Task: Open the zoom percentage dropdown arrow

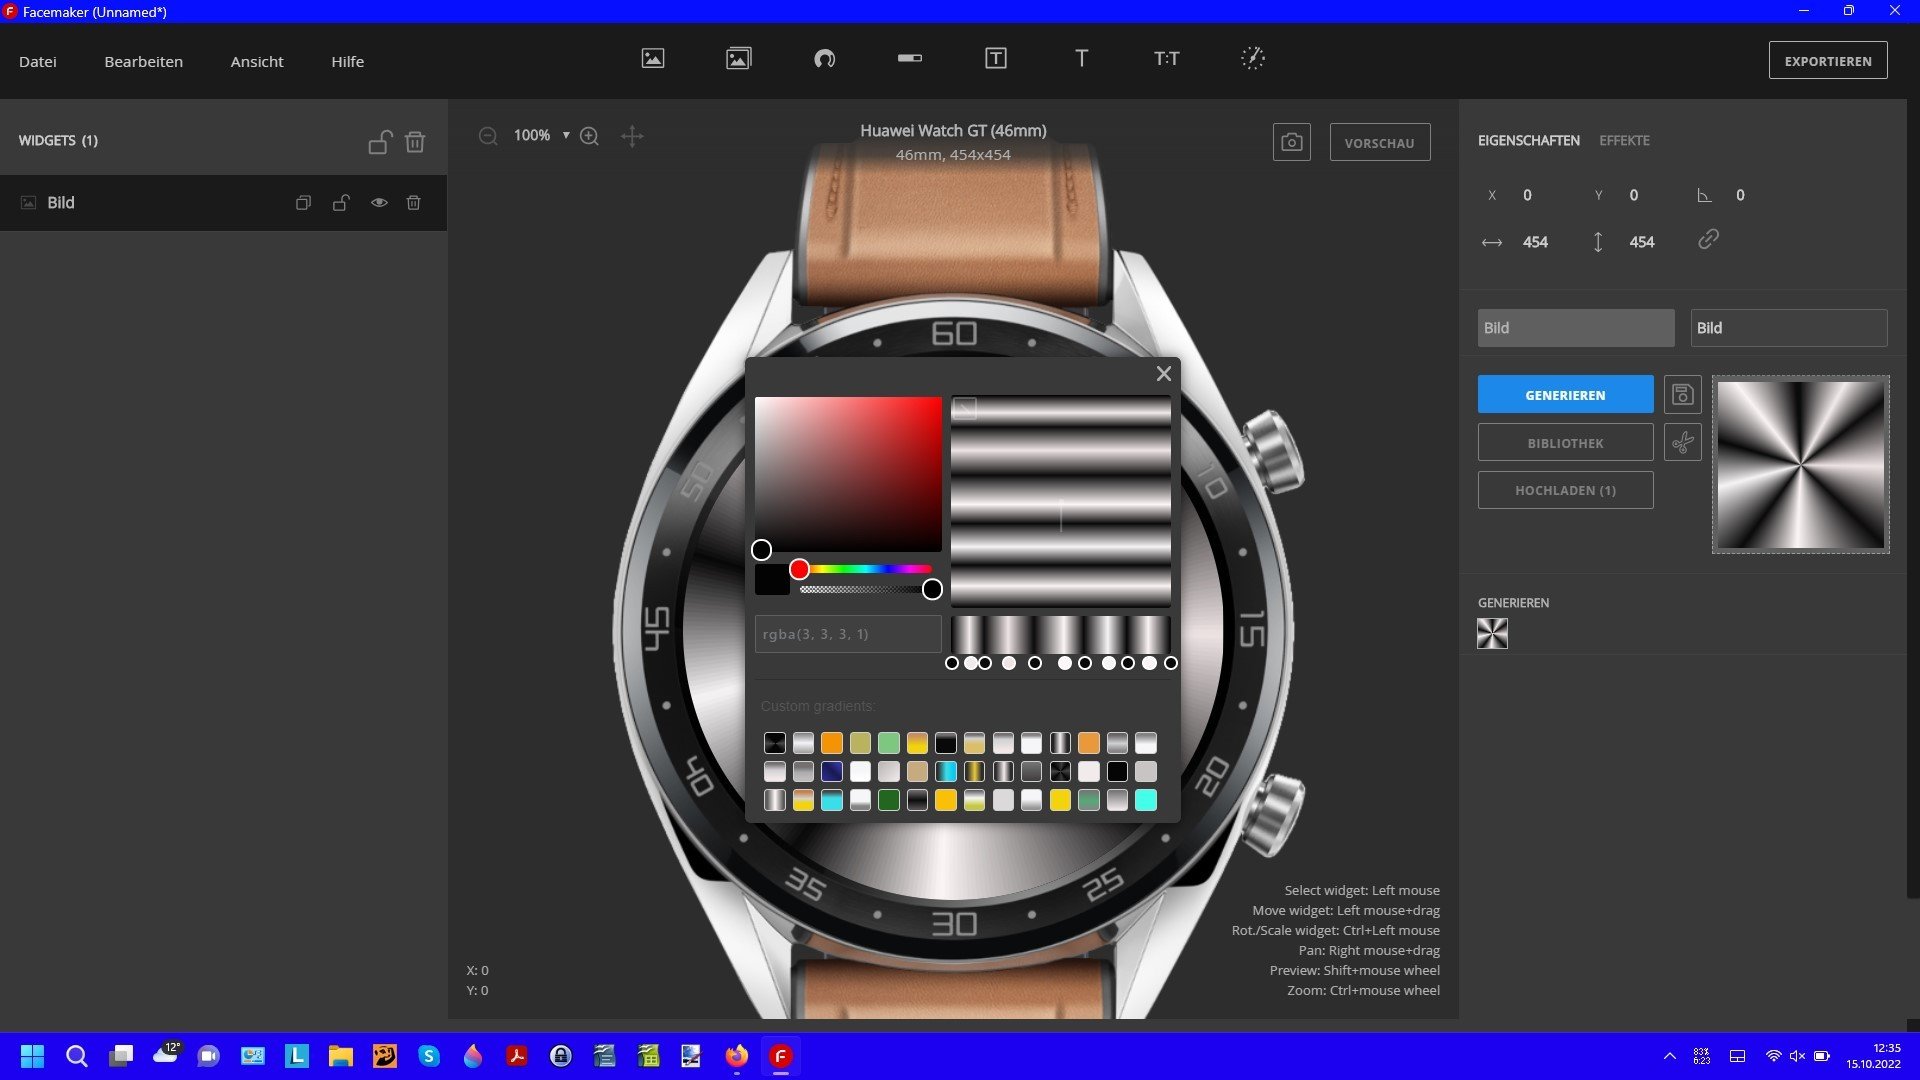Action: (x=566, y=135)
